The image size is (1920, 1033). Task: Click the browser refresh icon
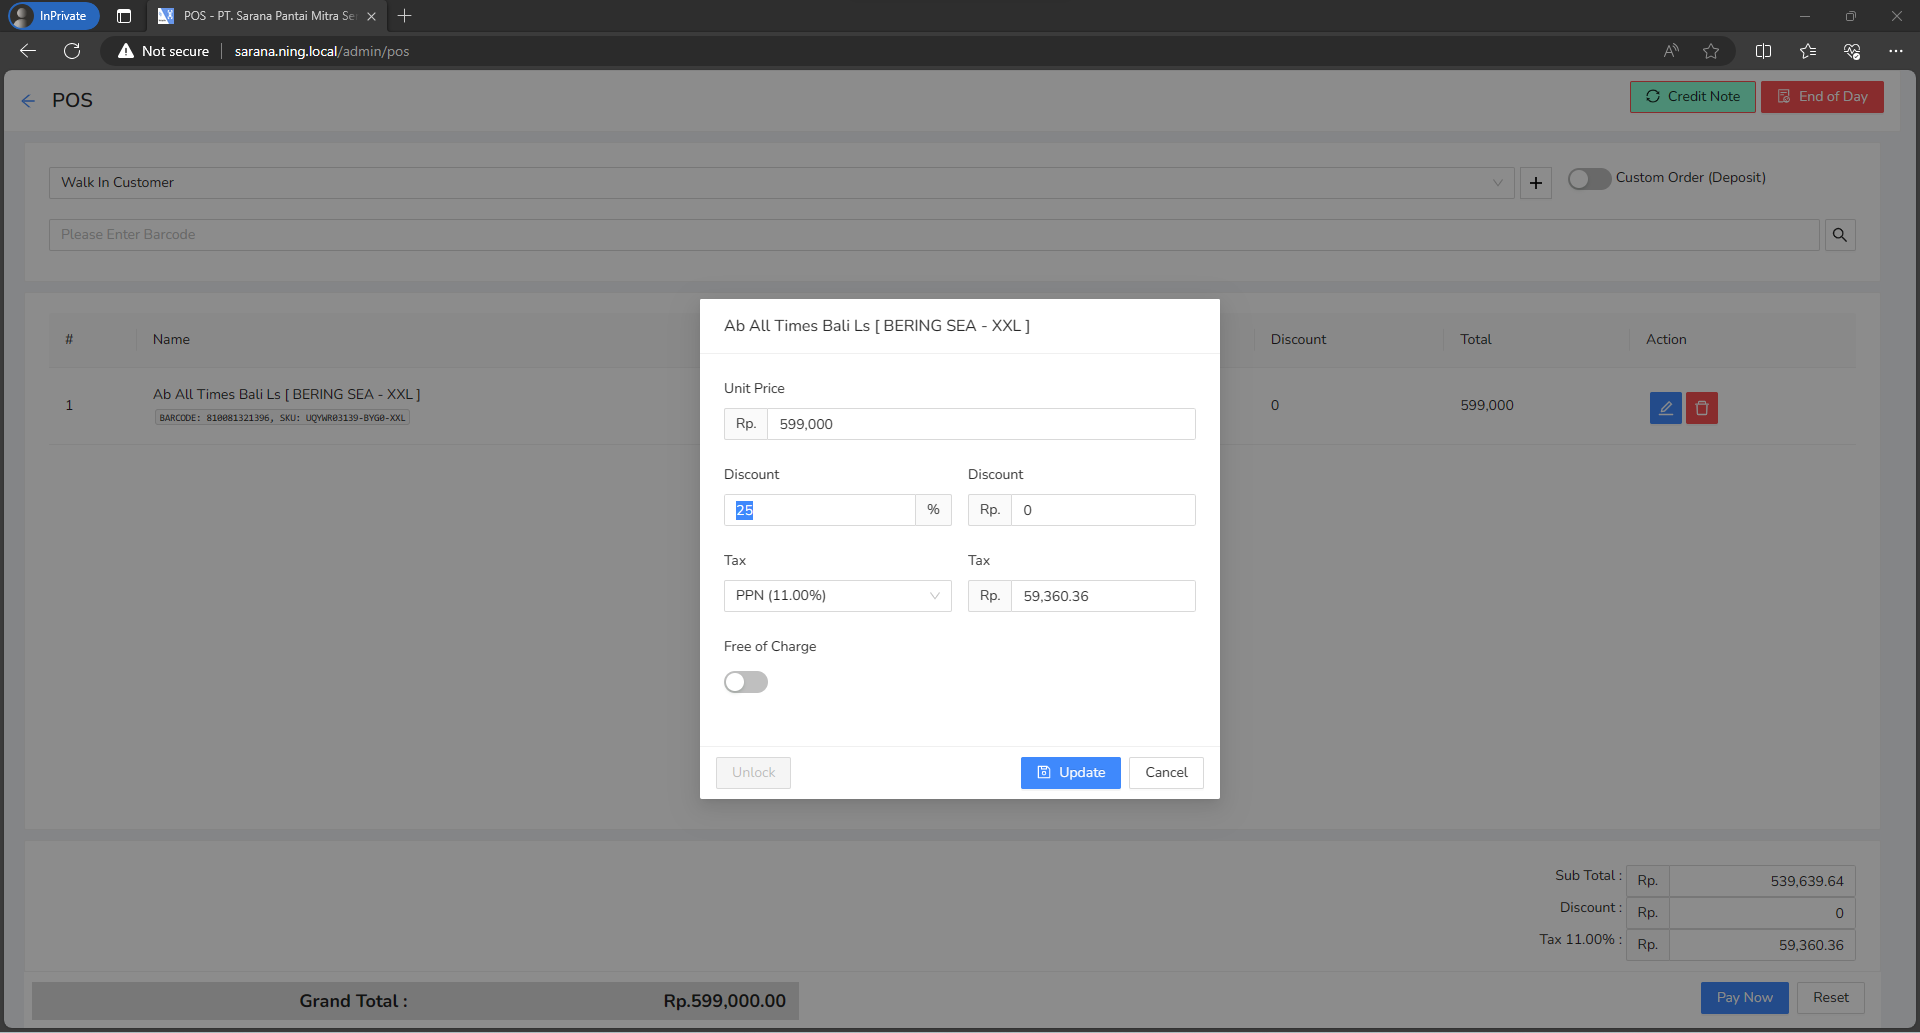click(72, 51)
